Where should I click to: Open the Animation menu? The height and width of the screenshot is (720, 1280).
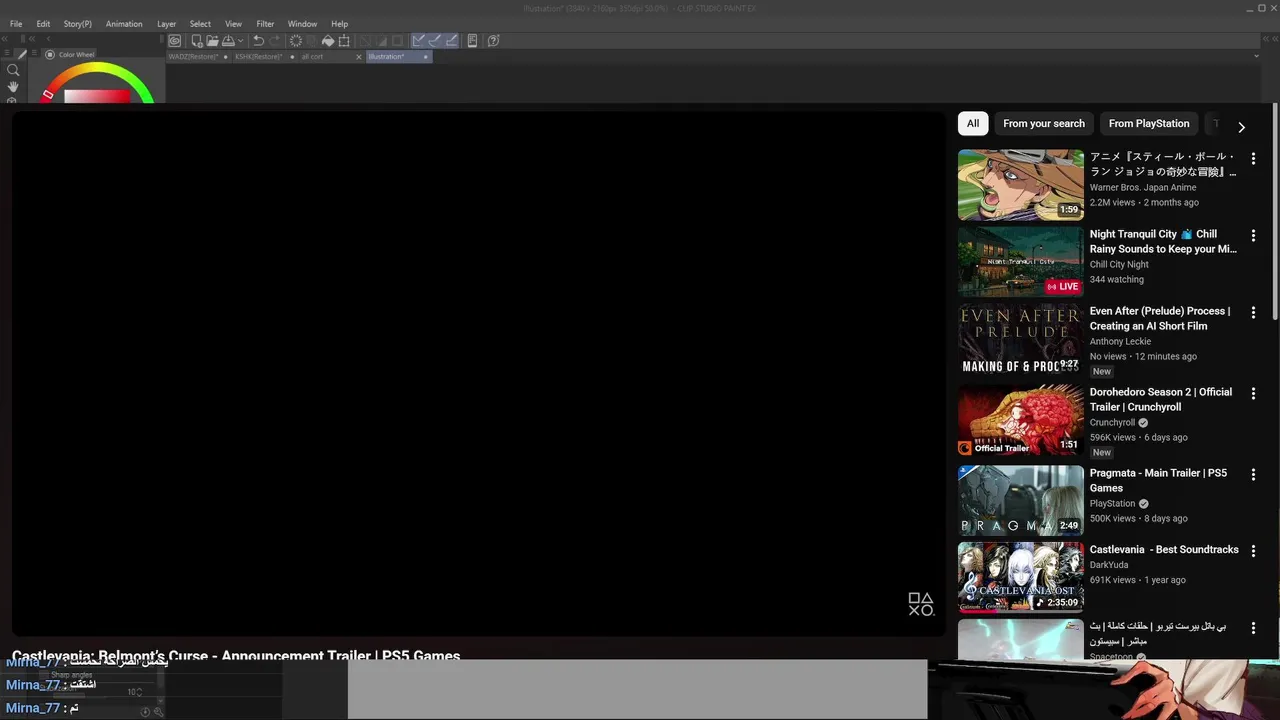click(124, 24)
